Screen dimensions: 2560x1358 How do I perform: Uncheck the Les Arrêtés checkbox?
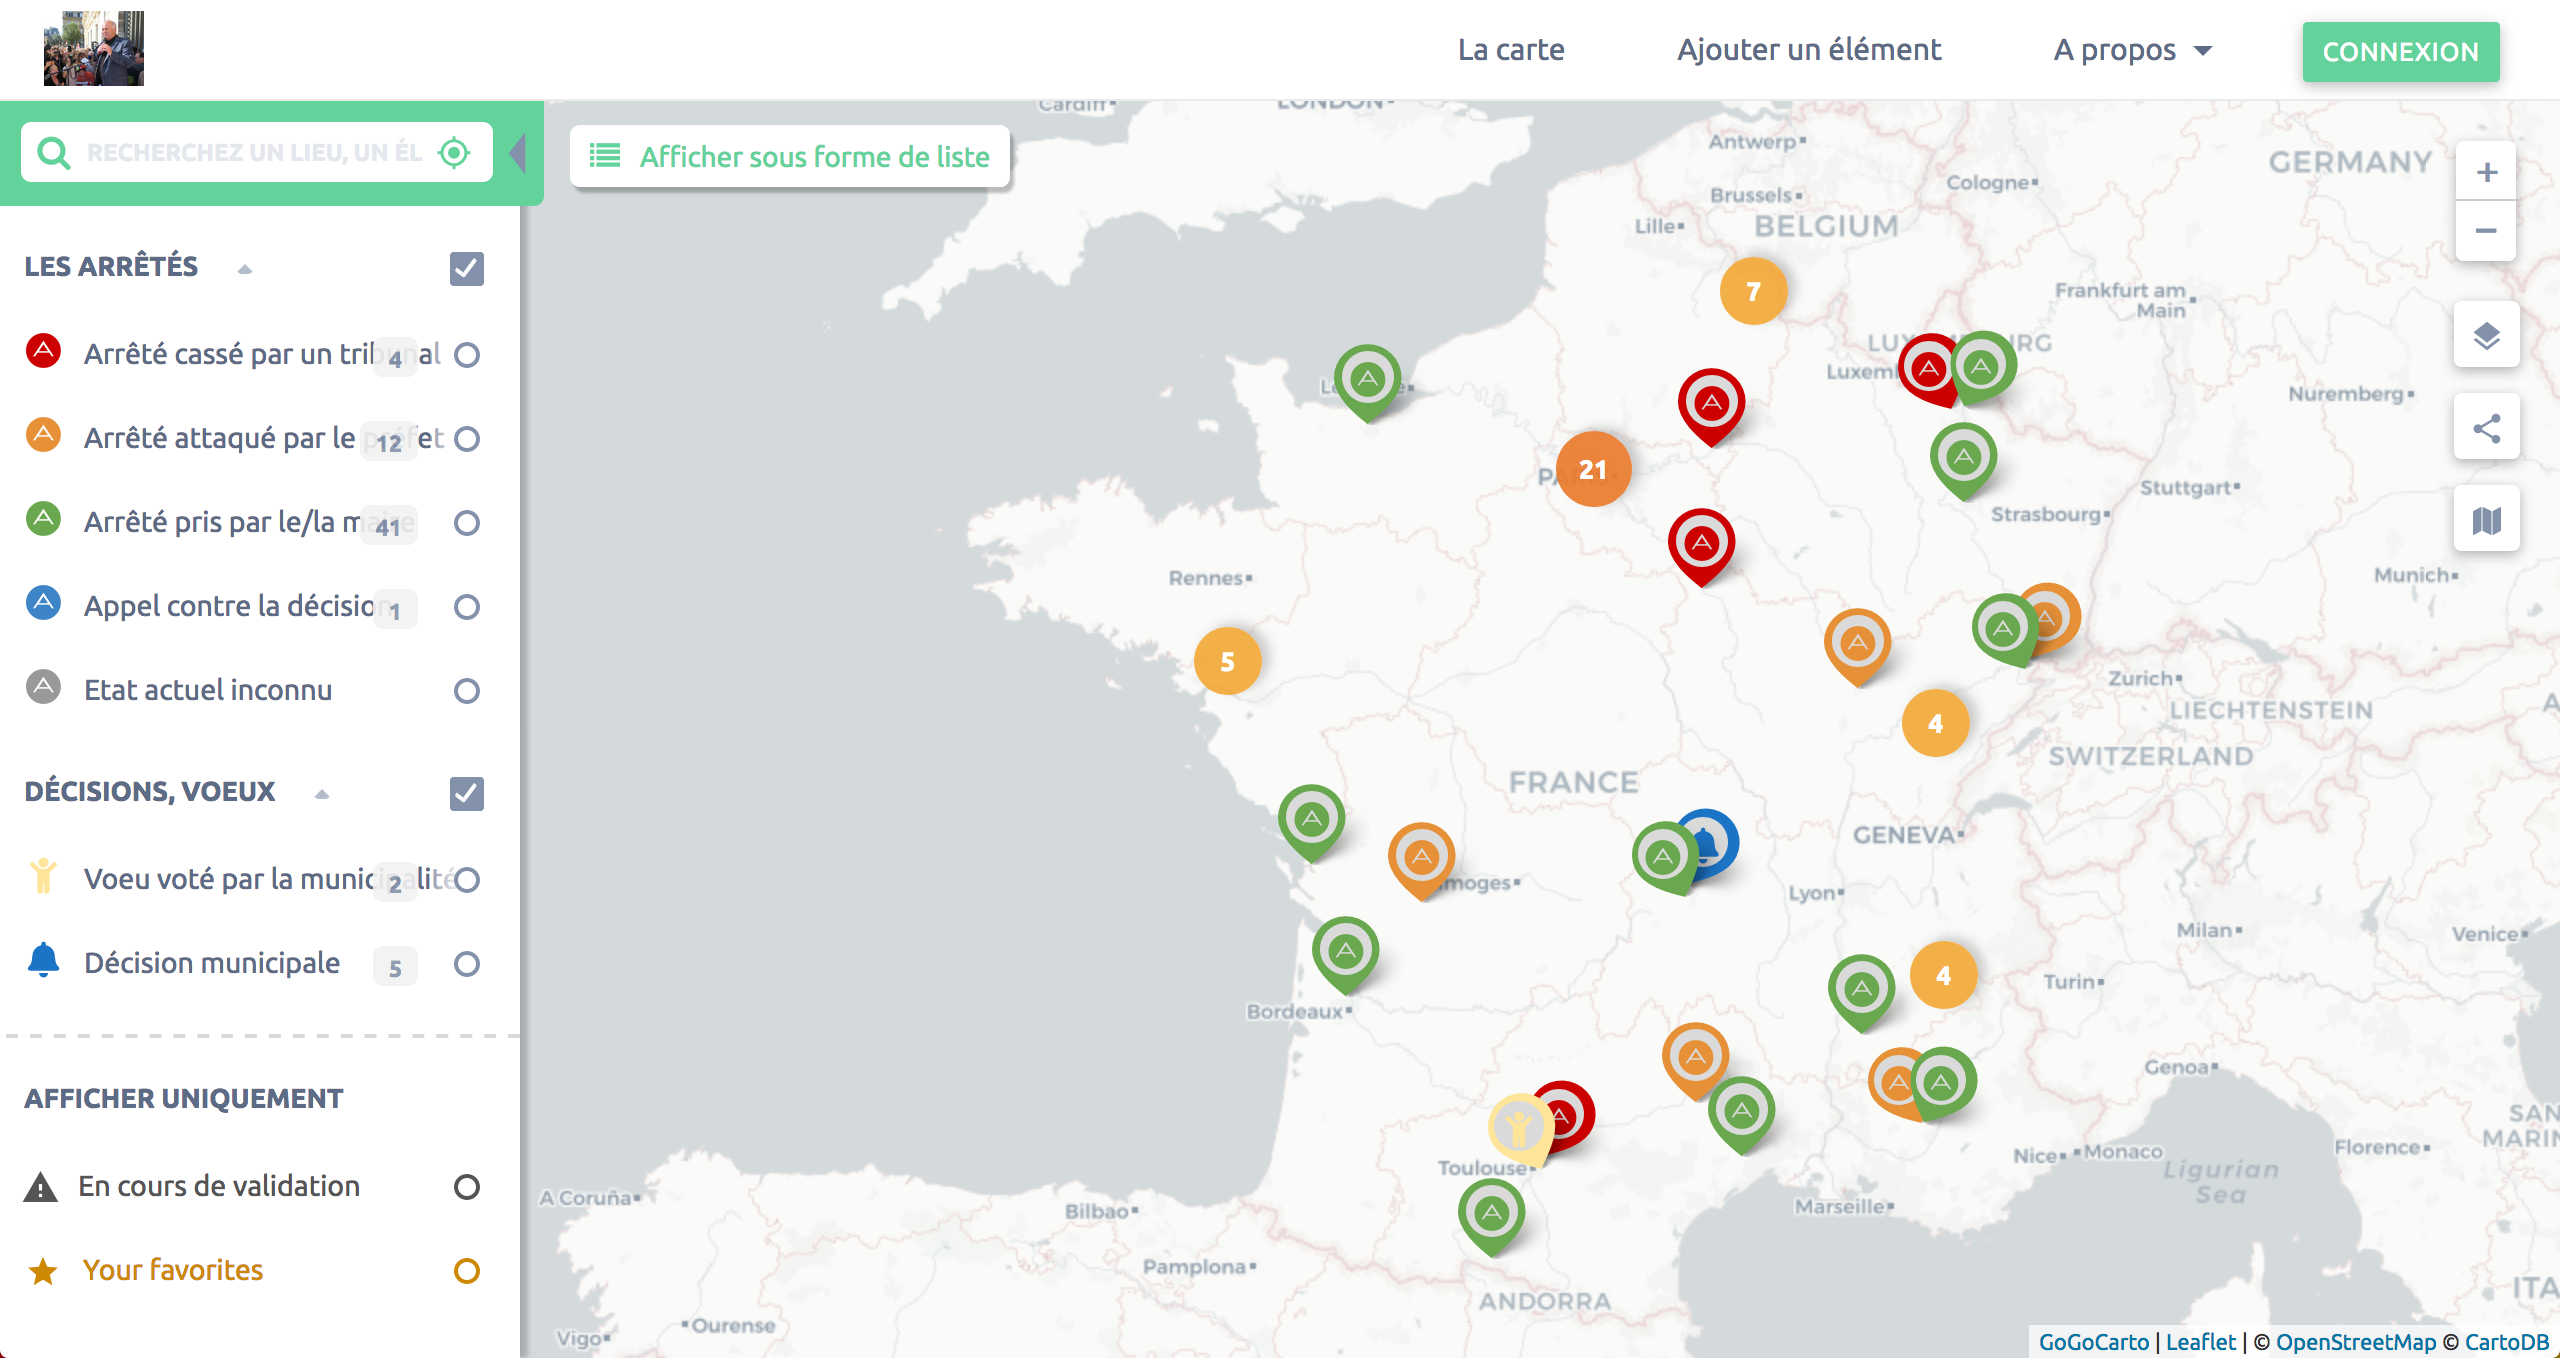(x=467, y=268)
